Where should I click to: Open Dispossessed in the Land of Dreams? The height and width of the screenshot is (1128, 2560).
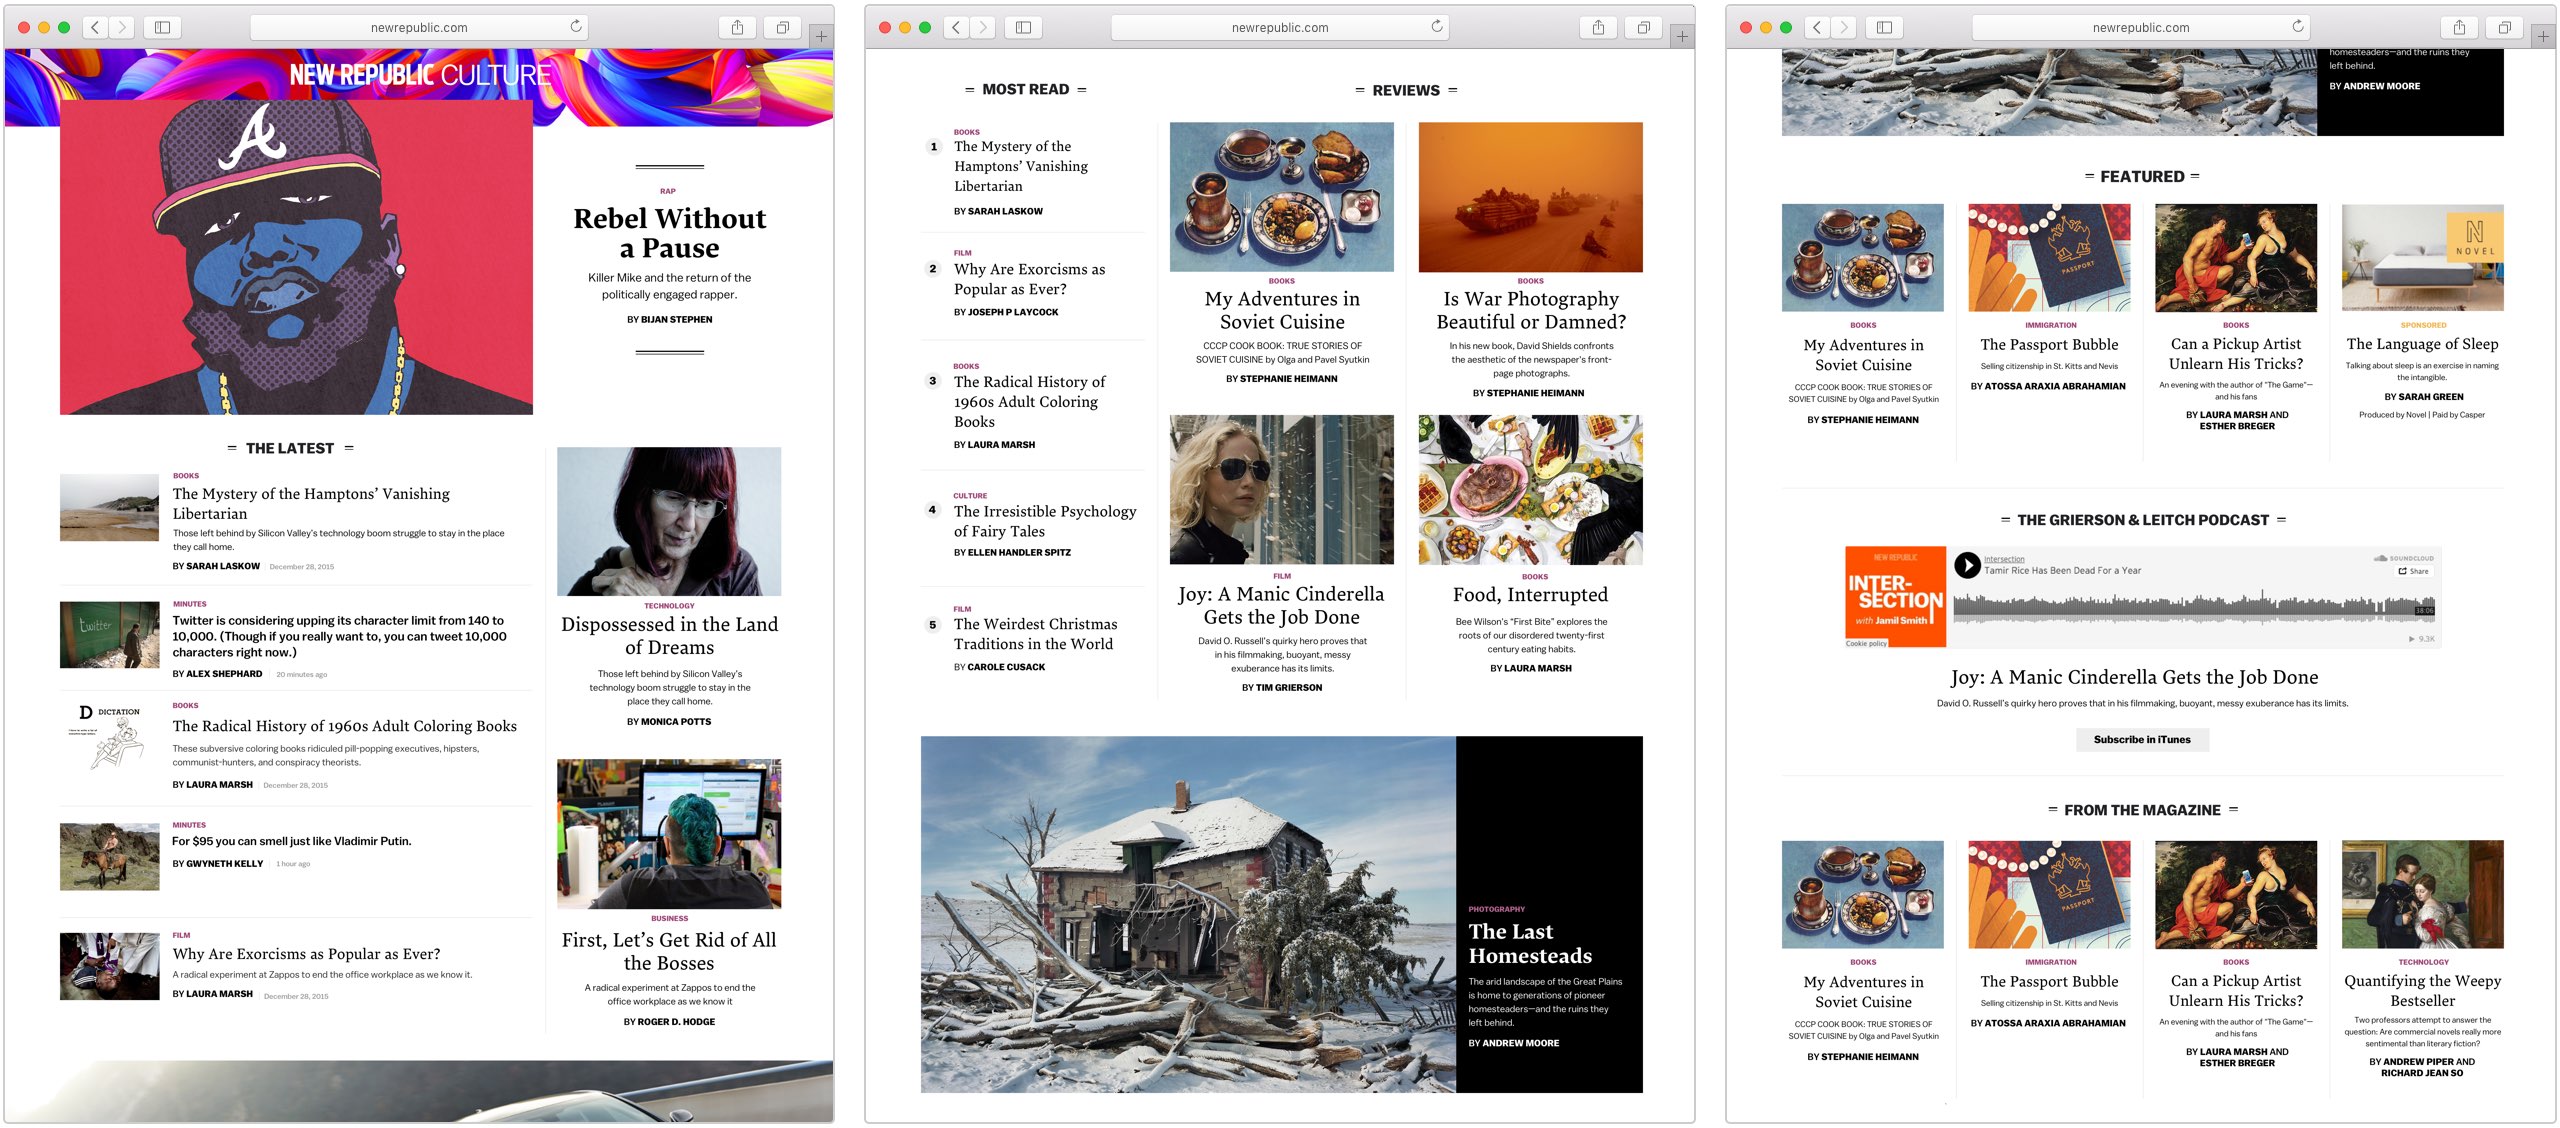point(669,635)
